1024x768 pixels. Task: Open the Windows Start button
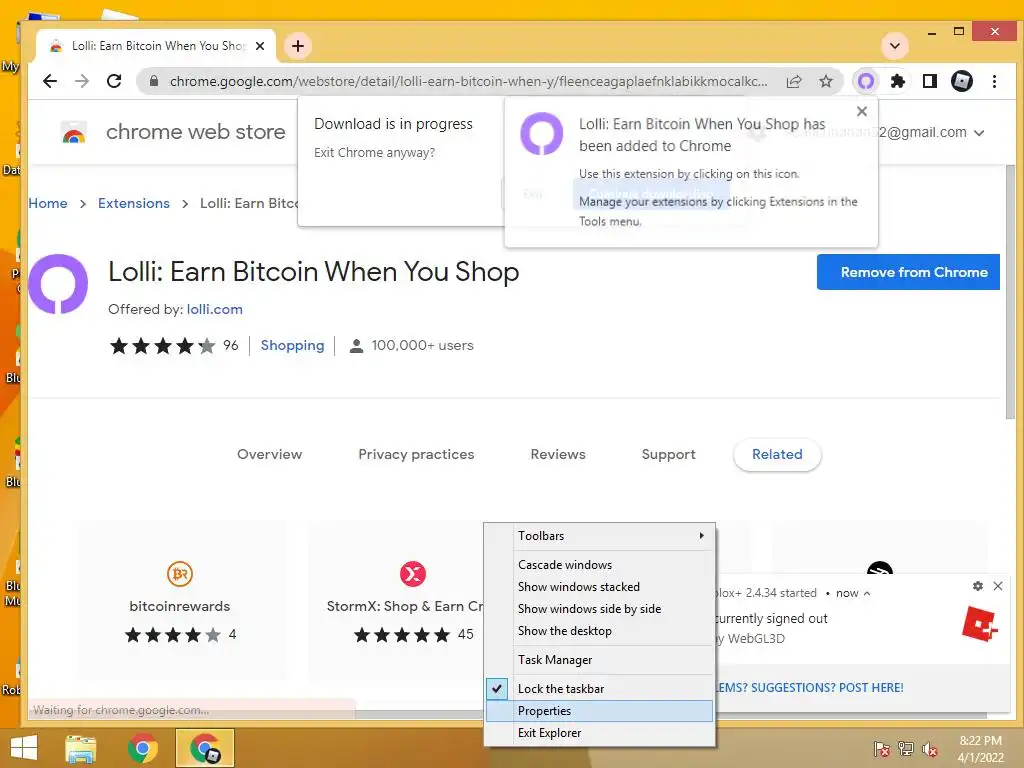click(24, 748)
